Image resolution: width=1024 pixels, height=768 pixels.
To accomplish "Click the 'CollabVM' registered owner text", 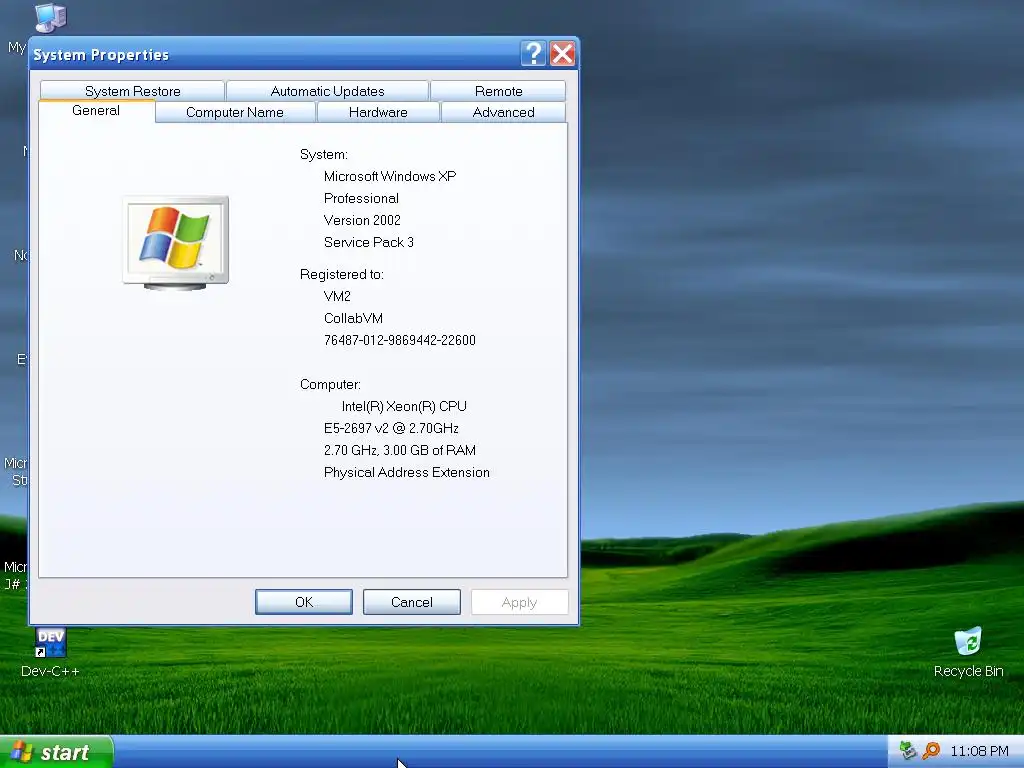I will tap(353, 318).
